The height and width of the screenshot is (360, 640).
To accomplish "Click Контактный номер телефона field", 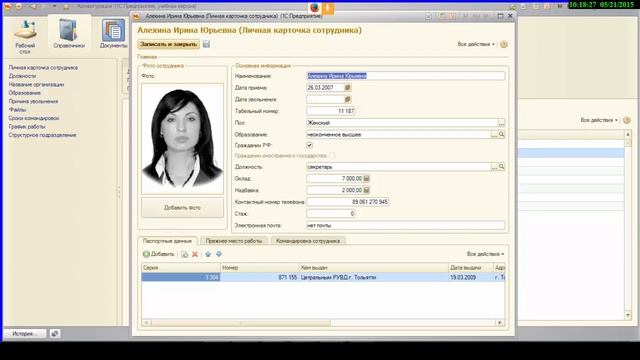I will coord(347,202).
